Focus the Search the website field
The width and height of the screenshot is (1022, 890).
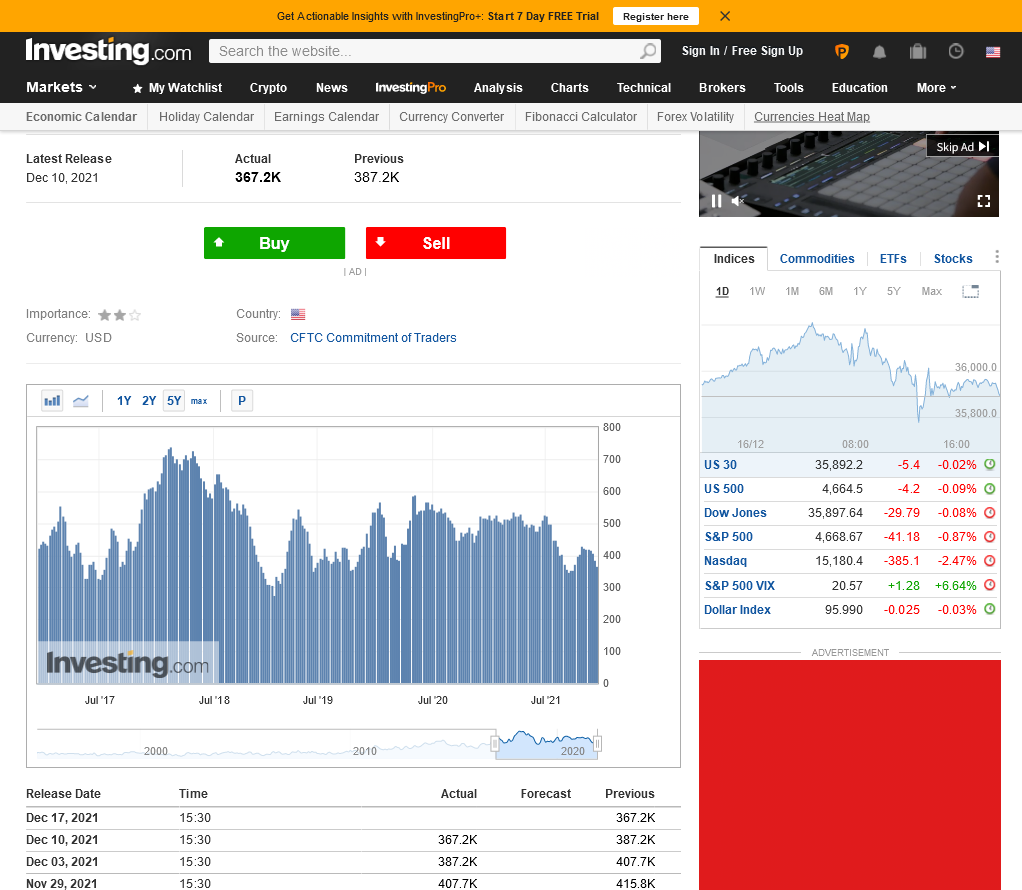tap(424, 51)
